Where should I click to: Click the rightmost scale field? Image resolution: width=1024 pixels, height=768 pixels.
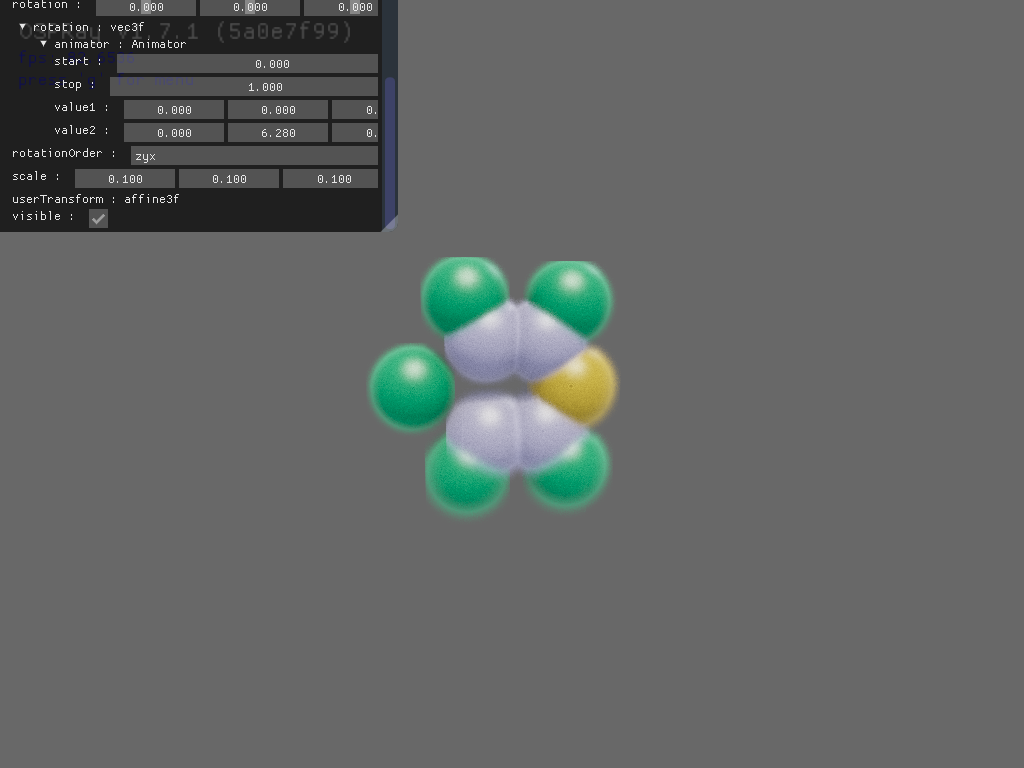tap(330, 178)
